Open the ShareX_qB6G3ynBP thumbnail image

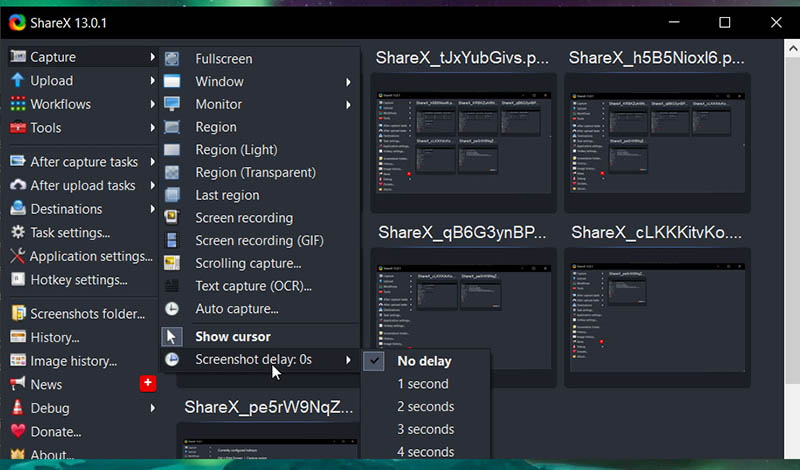(x=463, y=317)
